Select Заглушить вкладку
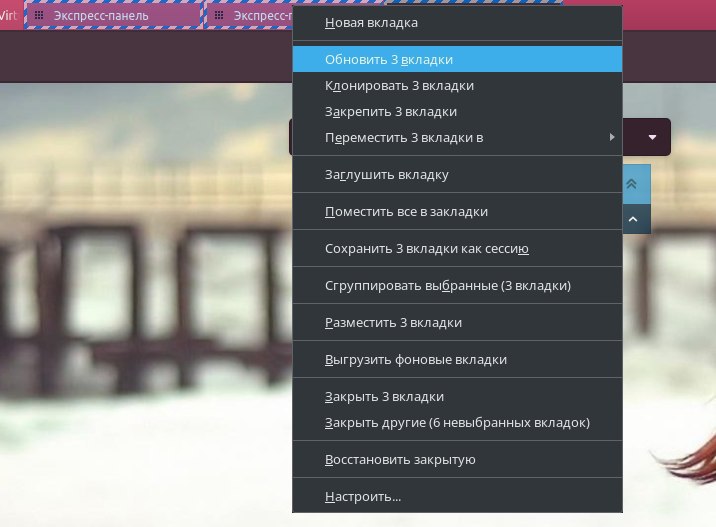The width and height of the screenshot is (716, 527). pos(457,174)
